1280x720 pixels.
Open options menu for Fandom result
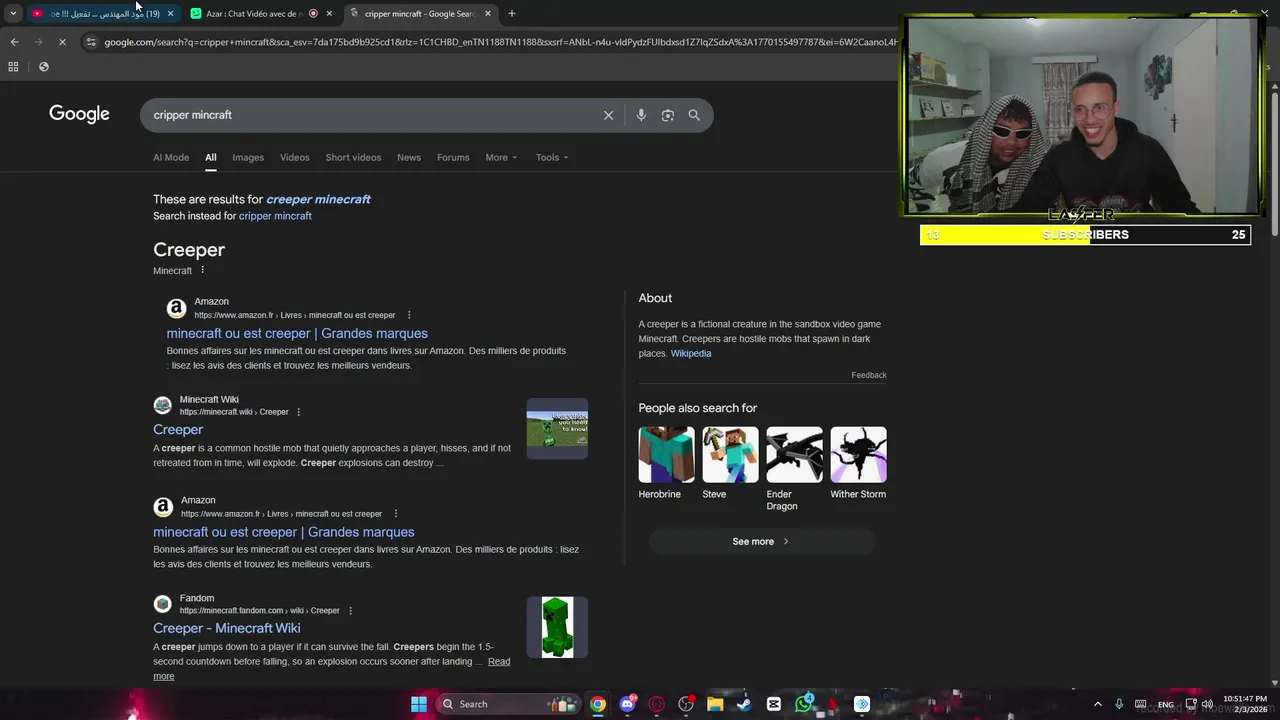pos(350,611)
